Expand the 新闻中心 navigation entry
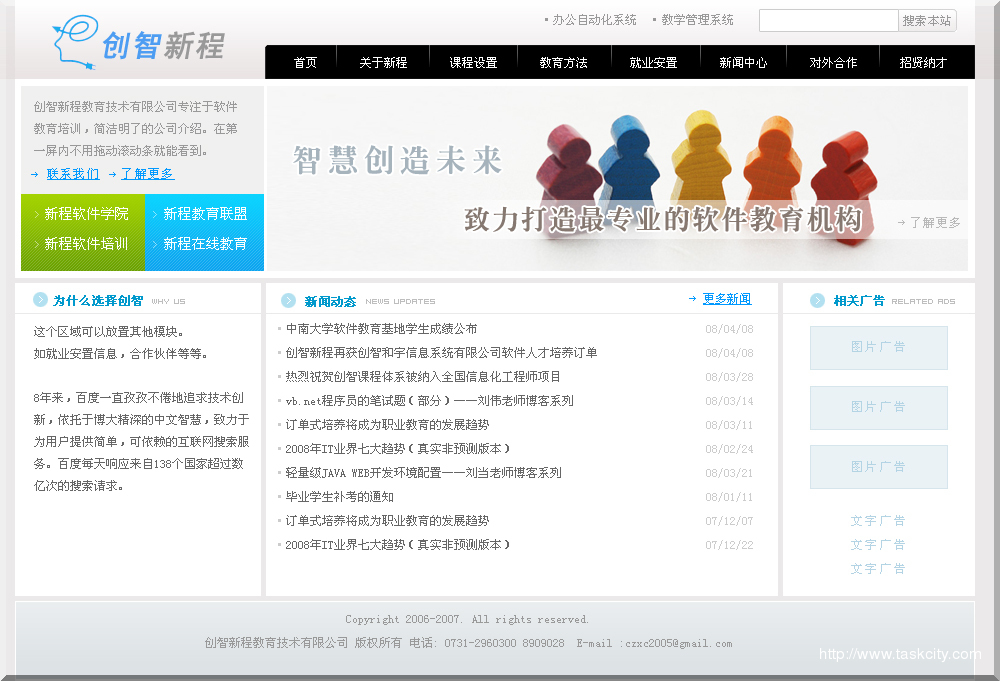 click(x=743, y=62)
